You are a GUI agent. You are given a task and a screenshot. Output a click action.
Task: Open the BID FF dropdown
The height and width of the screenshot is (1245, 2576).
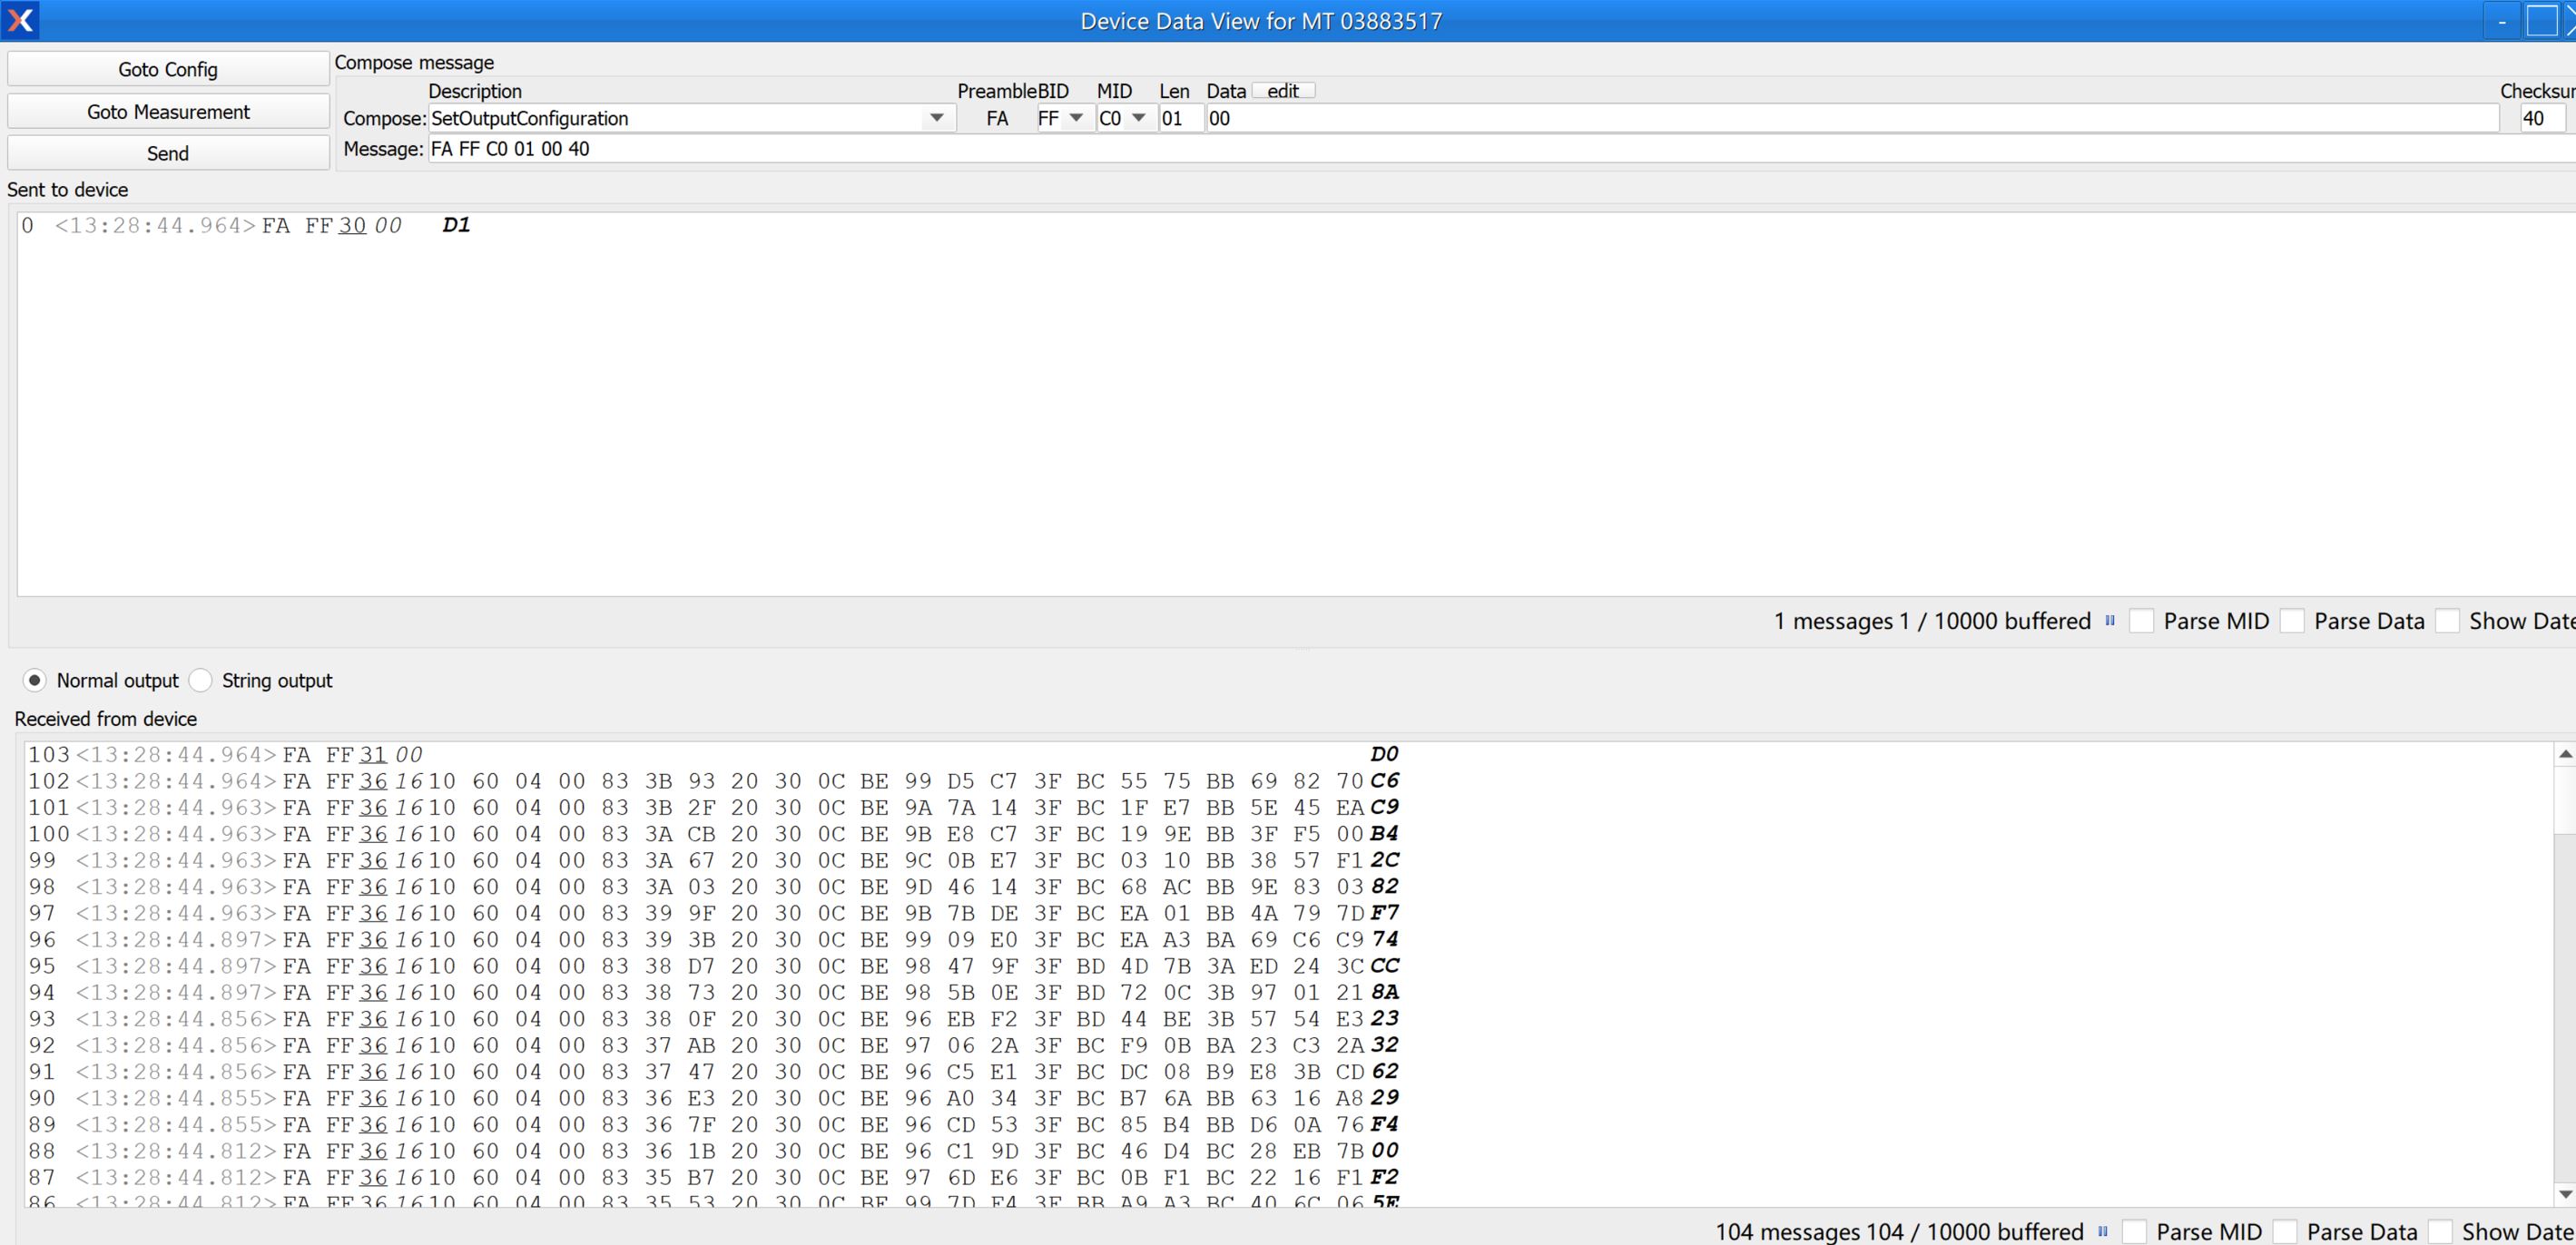pos(1076,118)
